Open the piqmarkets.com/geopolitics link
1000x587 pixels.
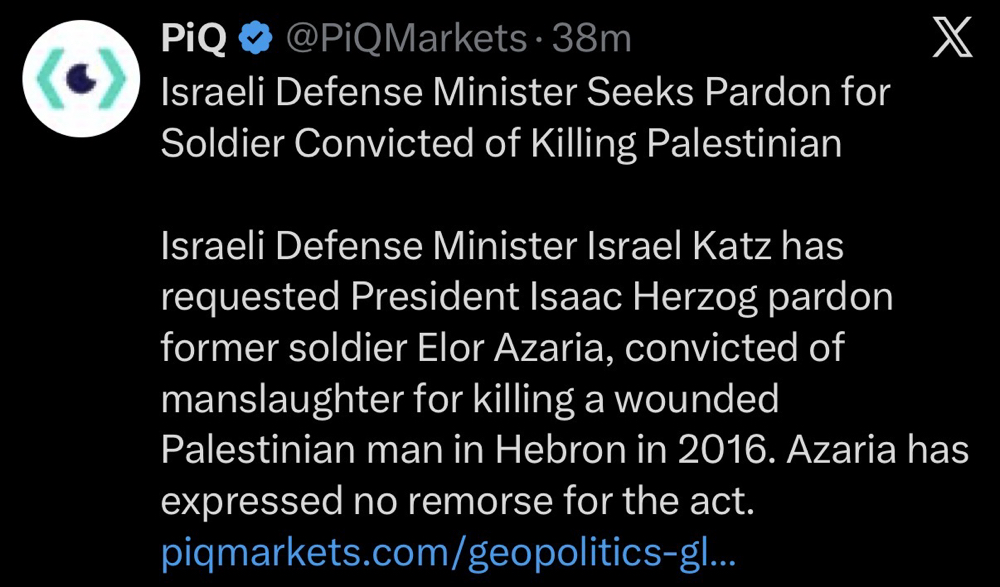(449, 553)
